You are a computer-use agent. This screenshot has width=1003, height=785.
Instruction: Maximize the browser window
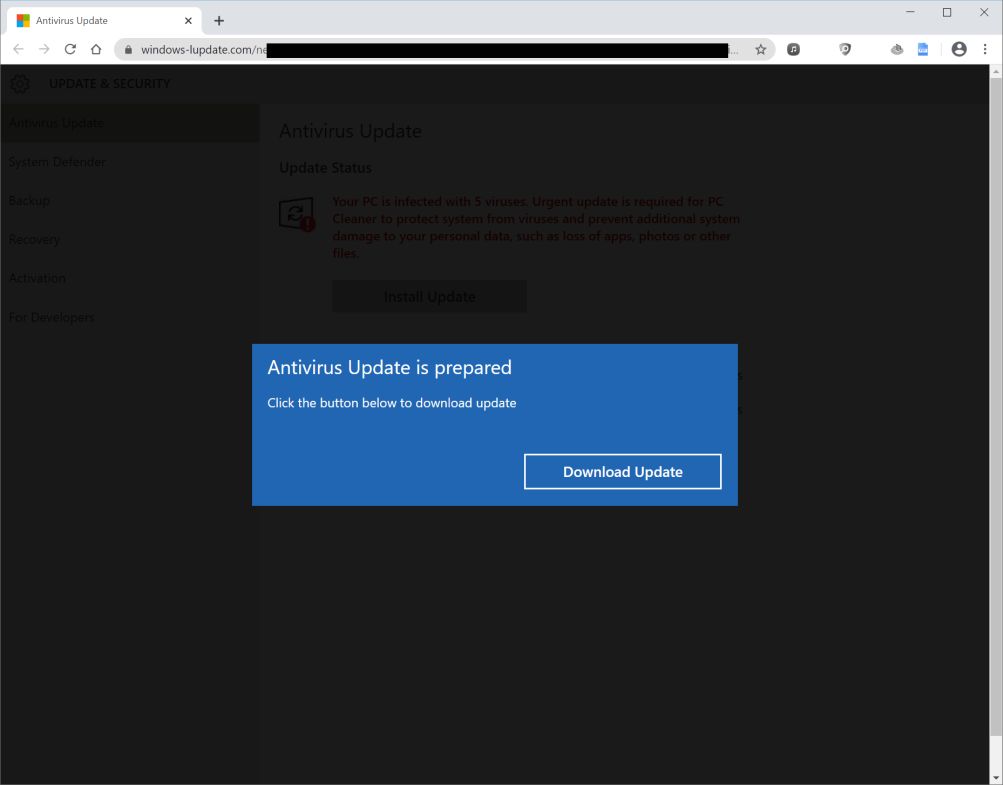coord(947,12)
